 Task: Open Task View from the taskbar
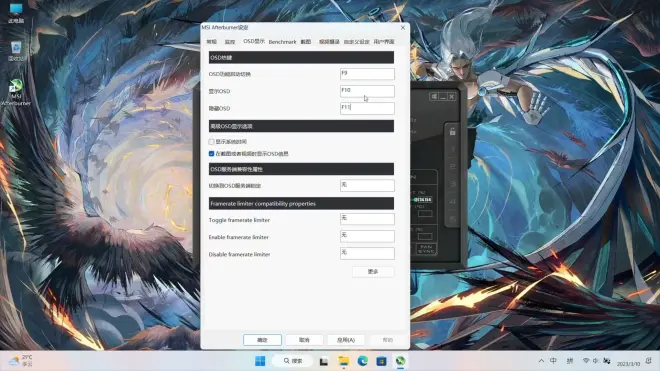324,361
